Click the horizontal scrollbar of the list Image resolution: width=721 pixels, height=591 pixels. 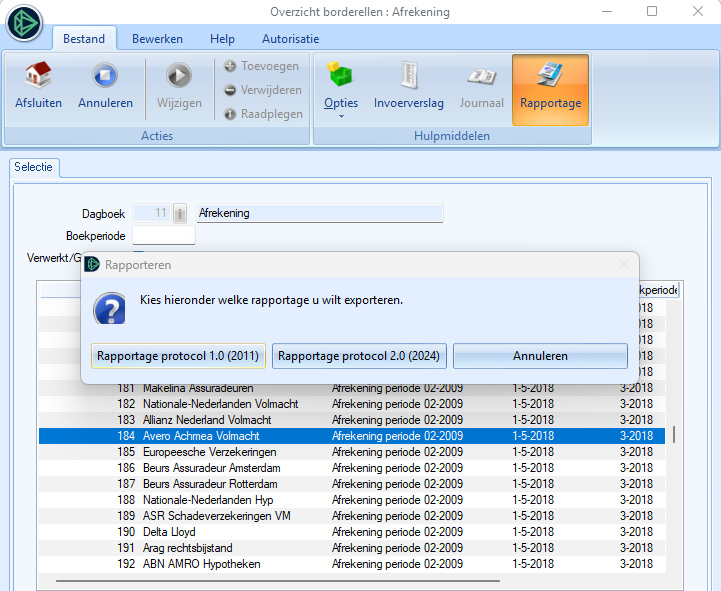[x=278, y=581]
